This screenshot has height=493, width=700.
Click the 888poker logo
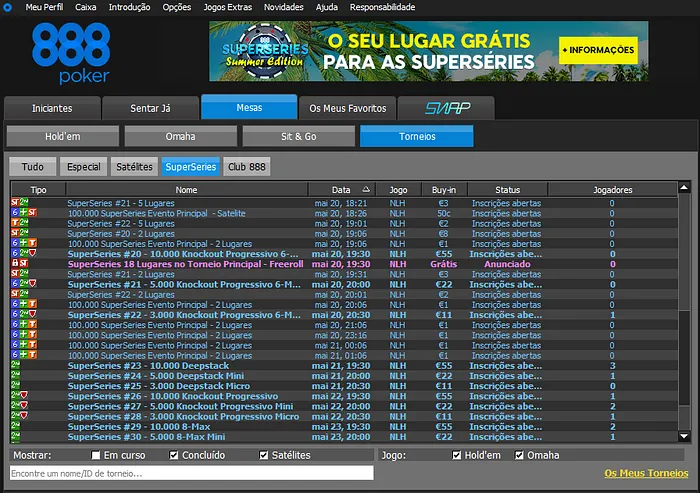pyautogui.click(x=71, y=53)
